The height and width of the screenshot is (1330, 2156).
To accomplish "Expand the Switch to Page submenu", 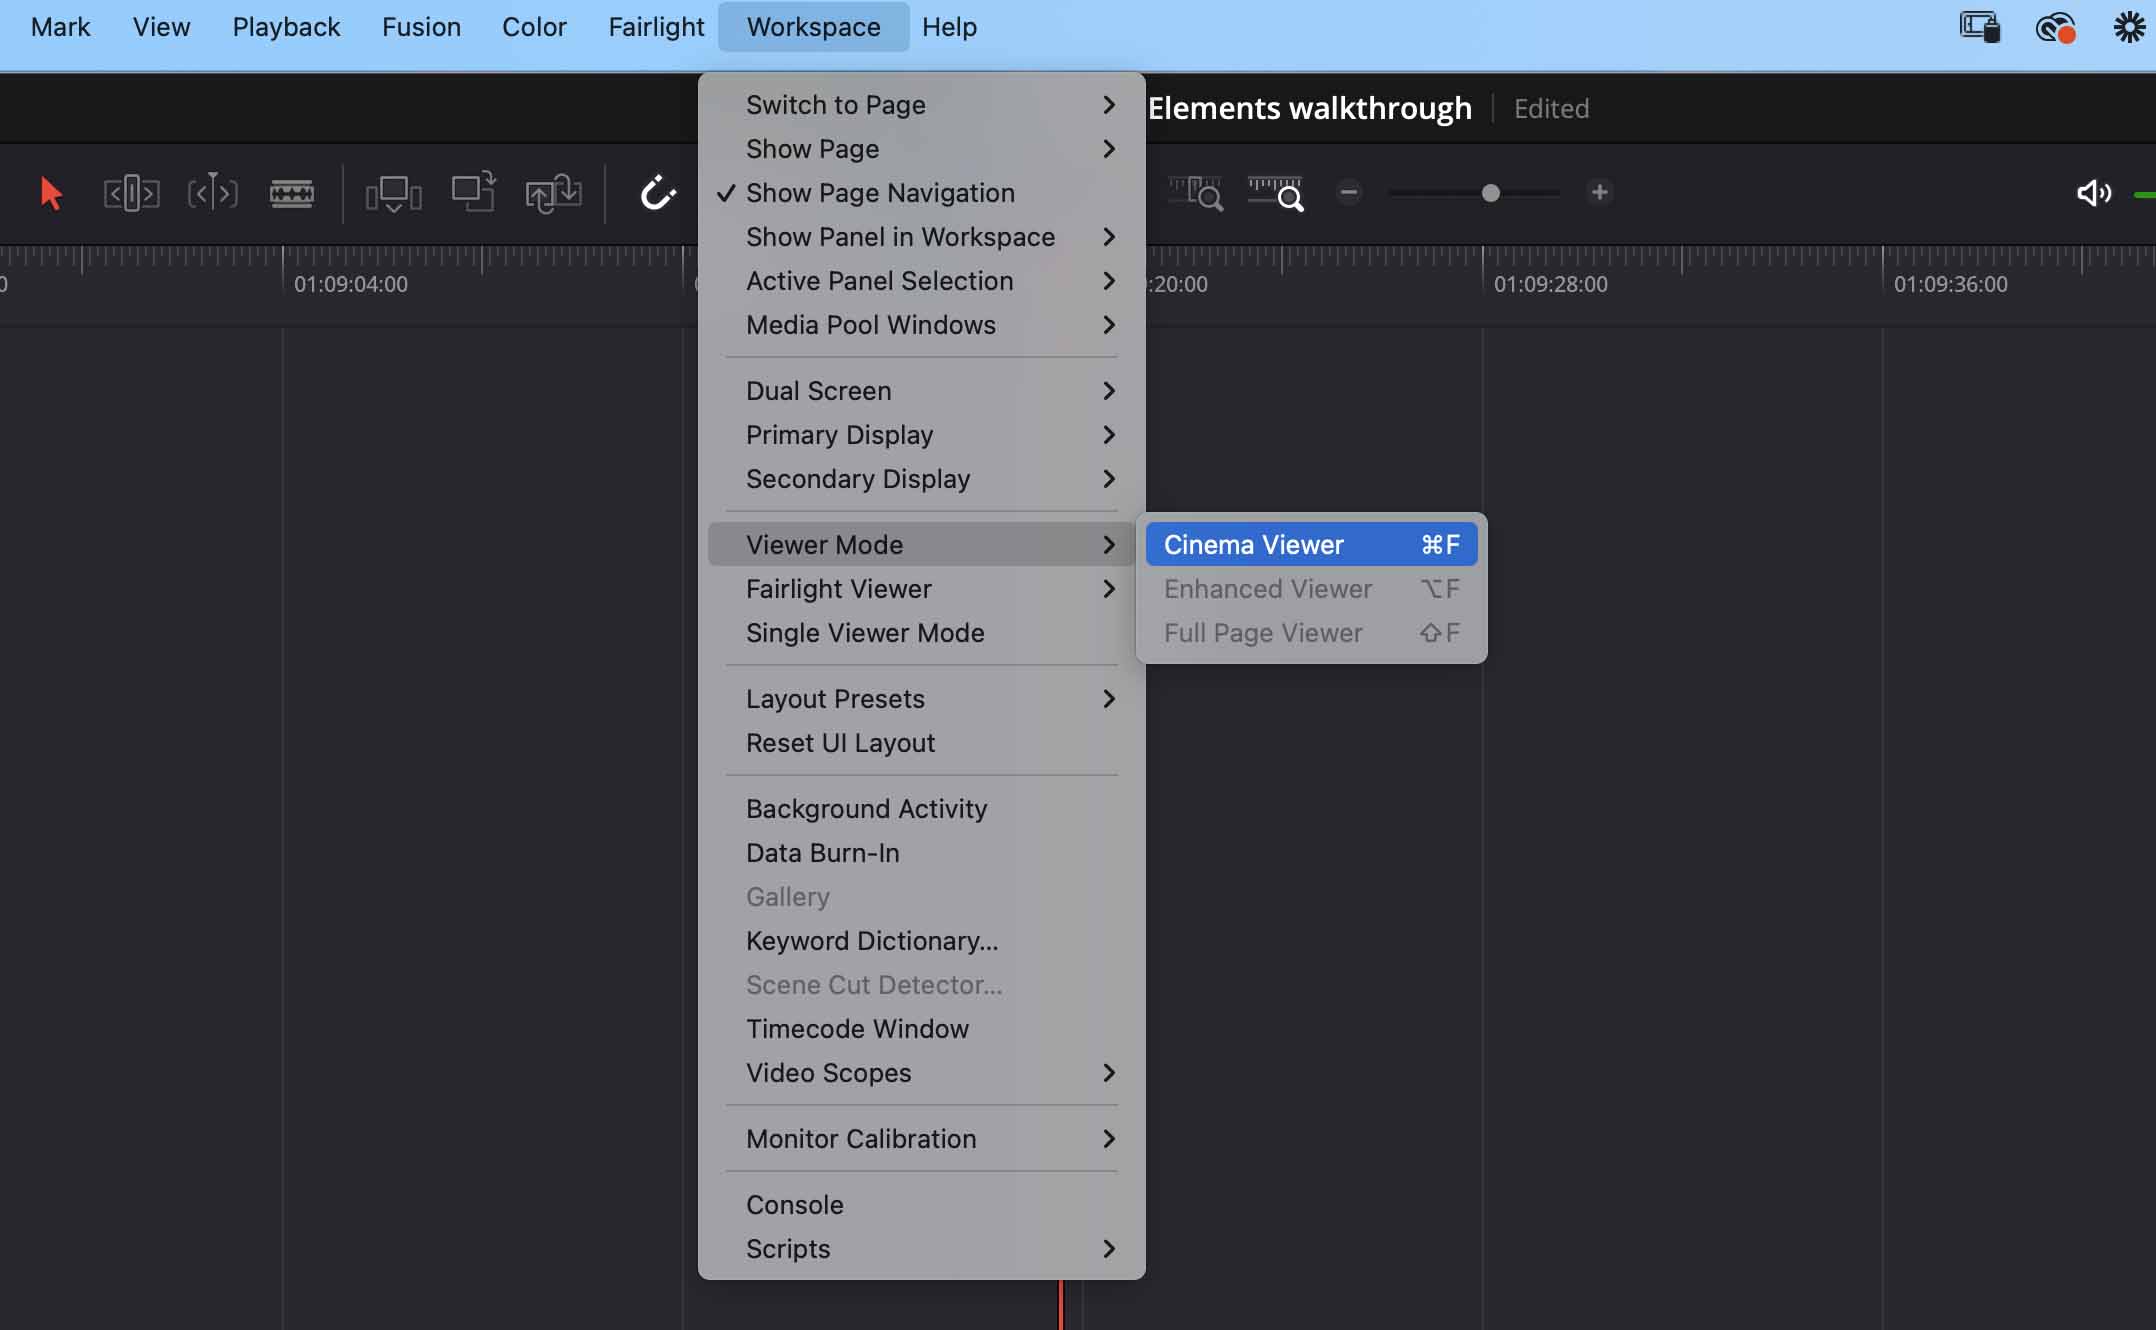I will (921, 105).
